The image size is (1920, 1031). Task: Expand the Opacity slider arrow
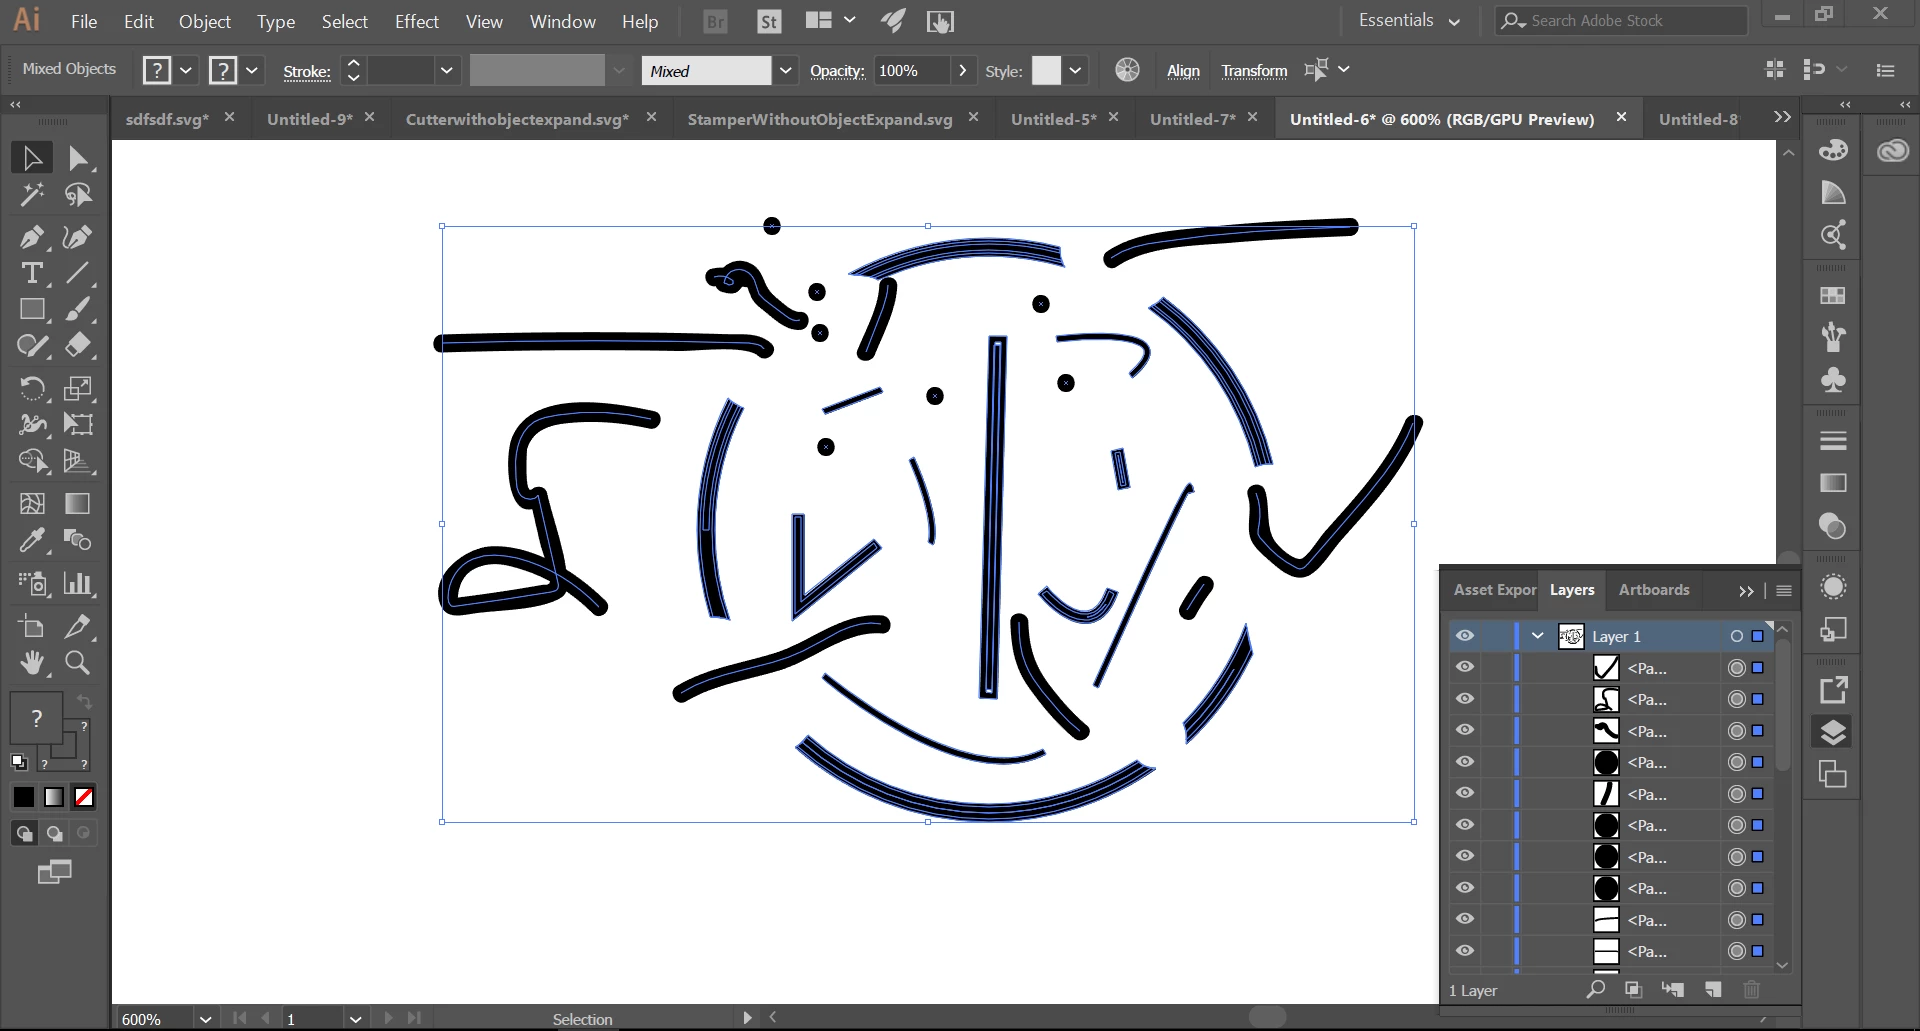click(x=962, y=70)
